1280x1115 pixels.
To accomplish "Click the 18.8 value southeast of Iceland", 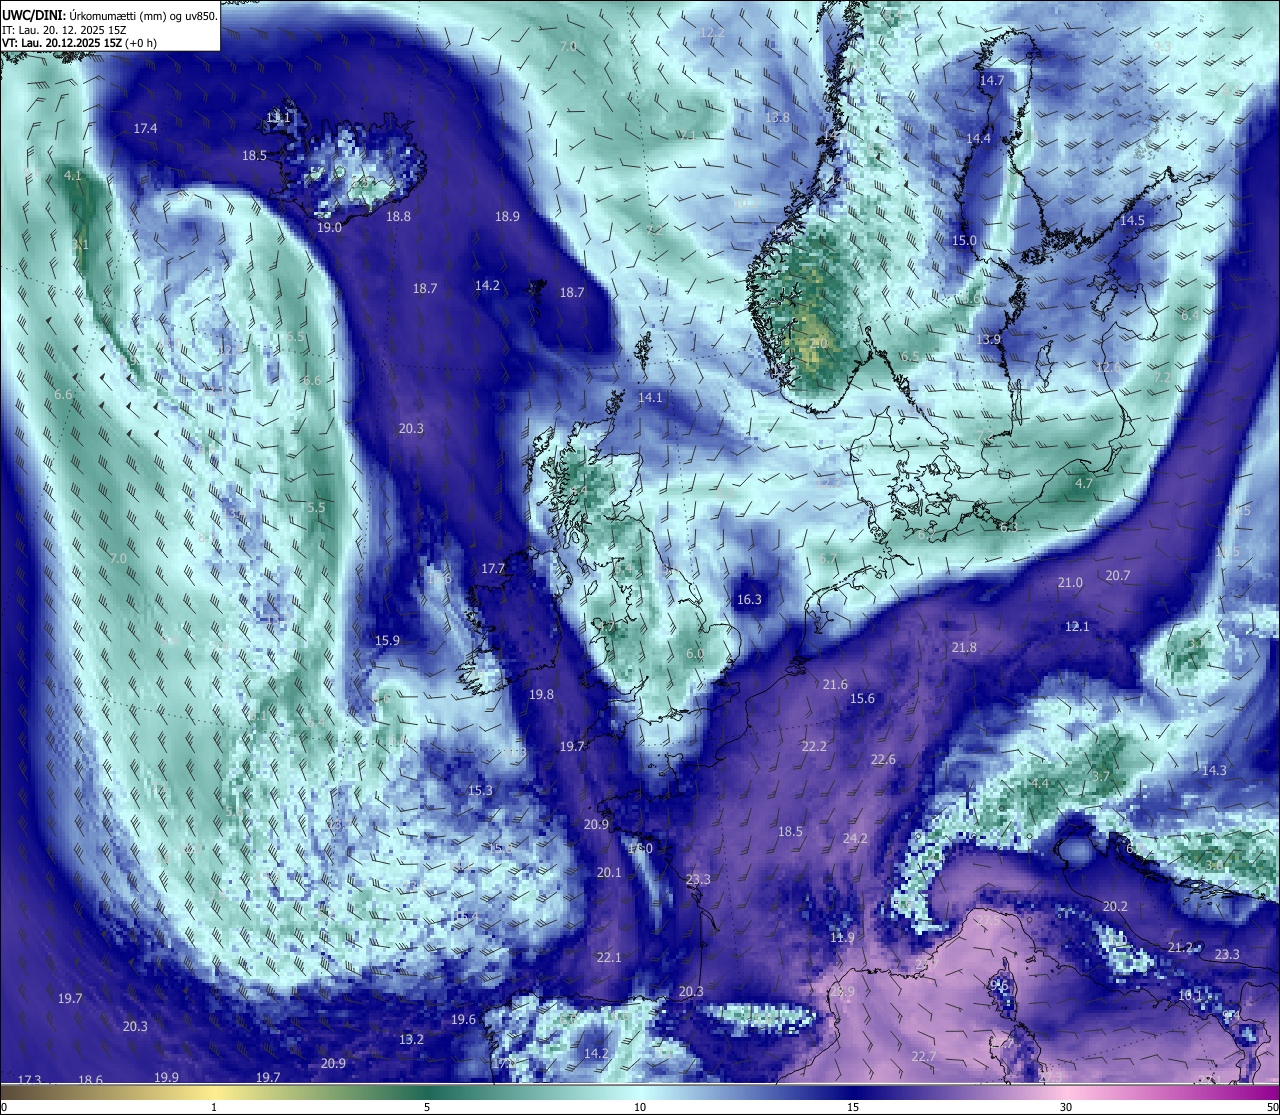I will [398, 216].
